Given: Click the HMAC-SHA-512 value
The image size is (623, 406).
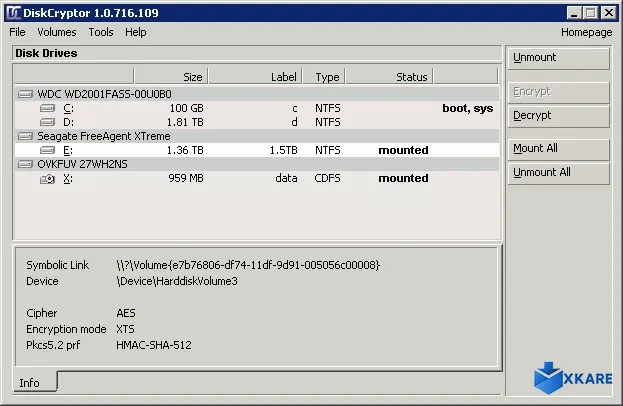Looking at the screenshot, I should pos(153,345).
